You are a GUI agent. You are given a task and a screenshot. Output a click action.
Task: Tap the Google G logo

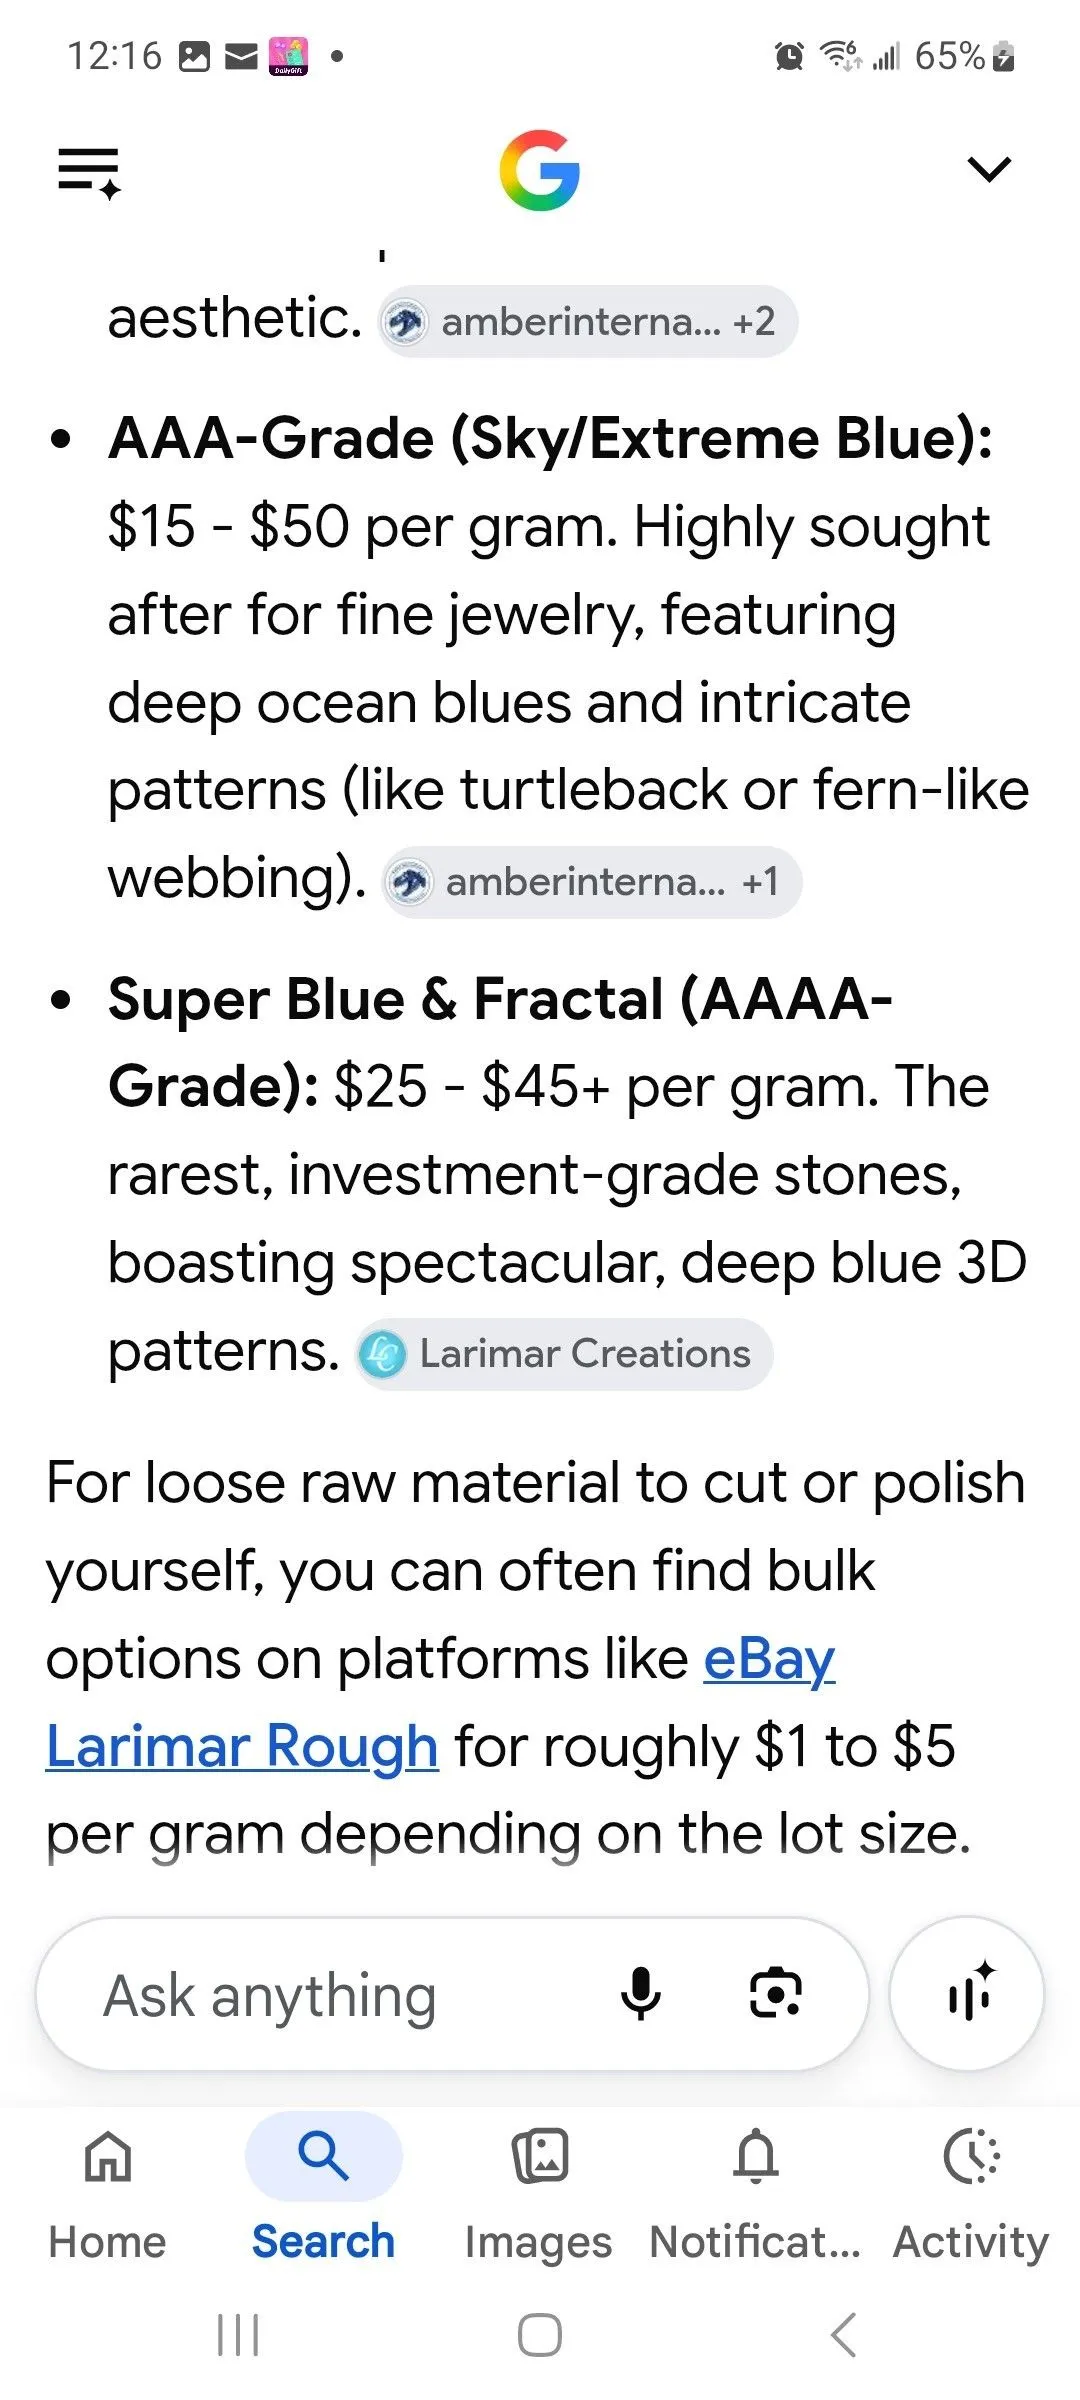pos(540,170)
